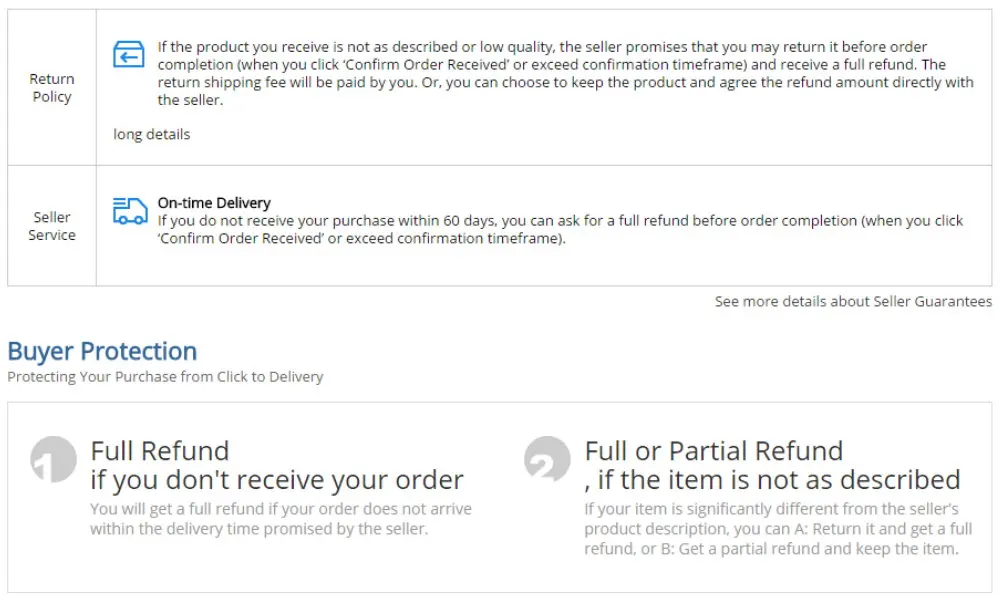Click the number 2 circle badge
The image size is (1000, 600).
[x=547, y=459]
